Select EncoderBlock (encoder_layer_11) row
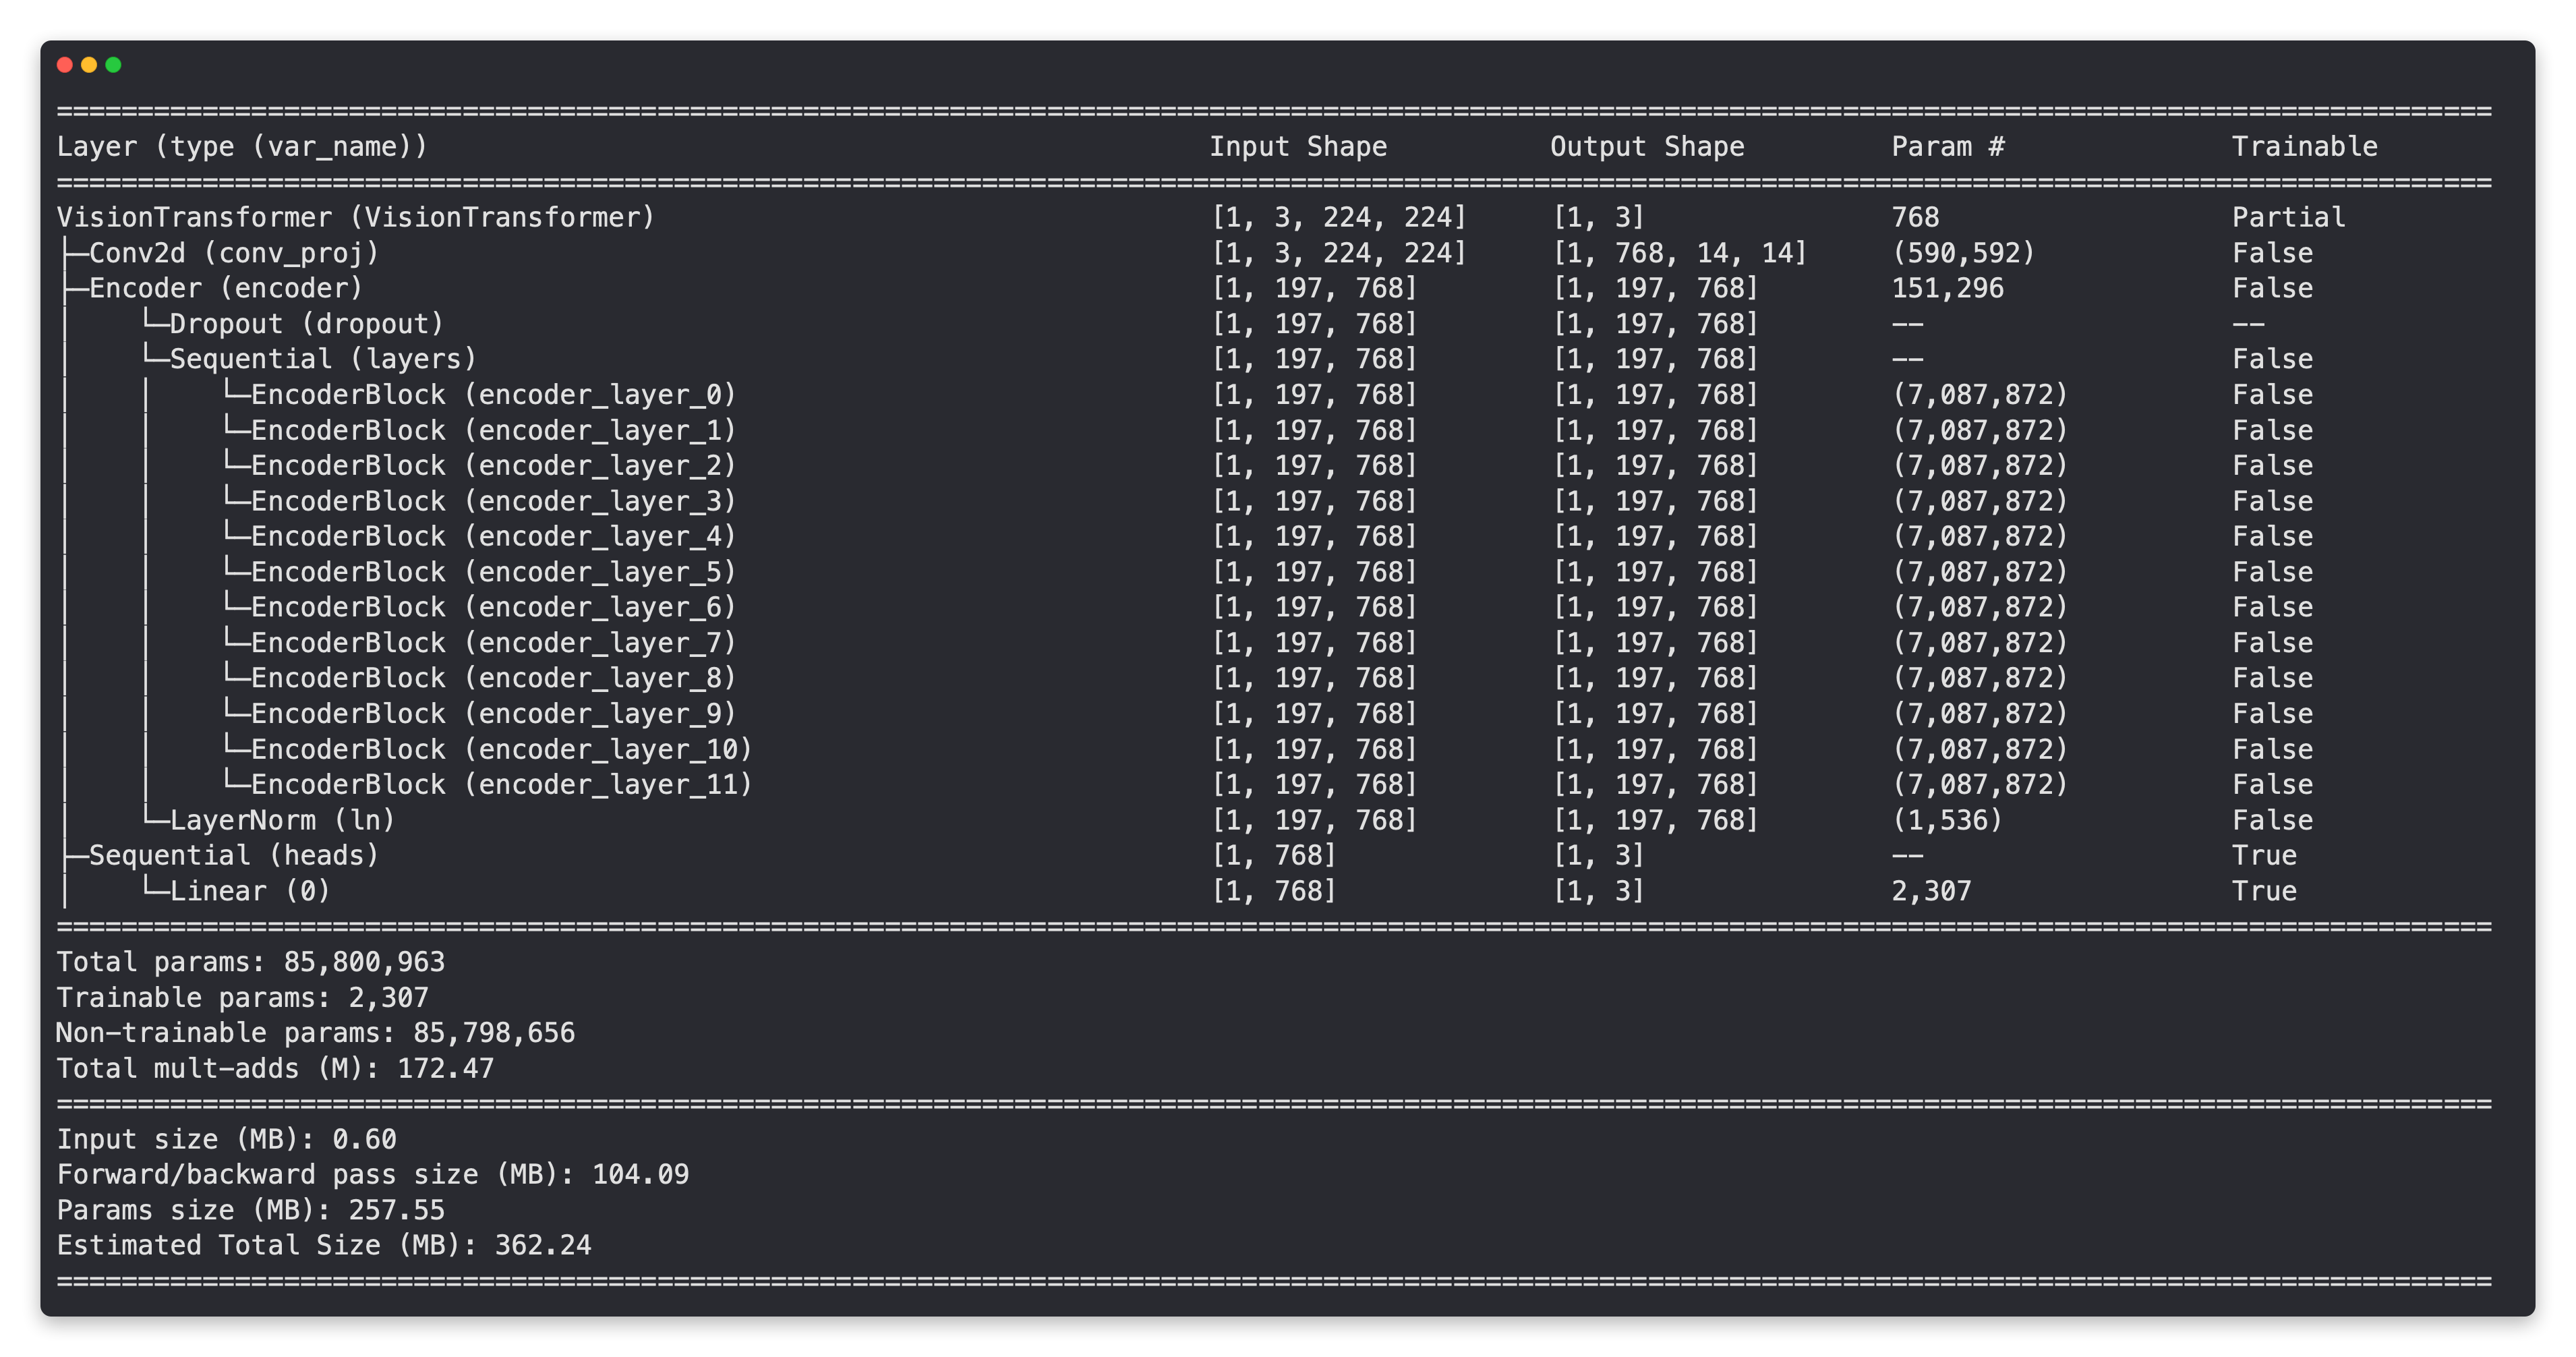 point(501,785)
